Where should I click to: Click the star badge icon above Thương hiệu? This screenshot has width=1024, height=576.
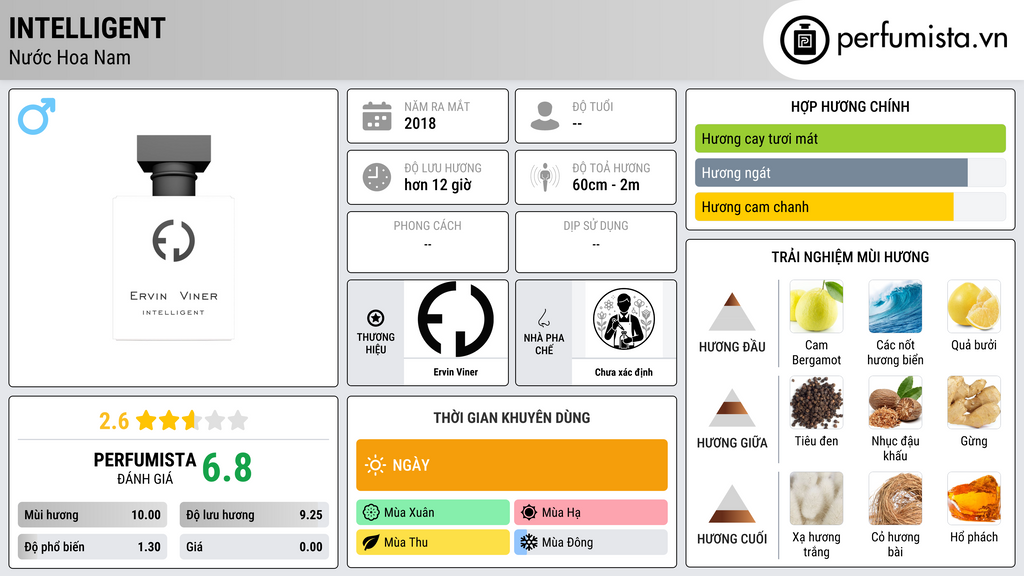(376, 318)
